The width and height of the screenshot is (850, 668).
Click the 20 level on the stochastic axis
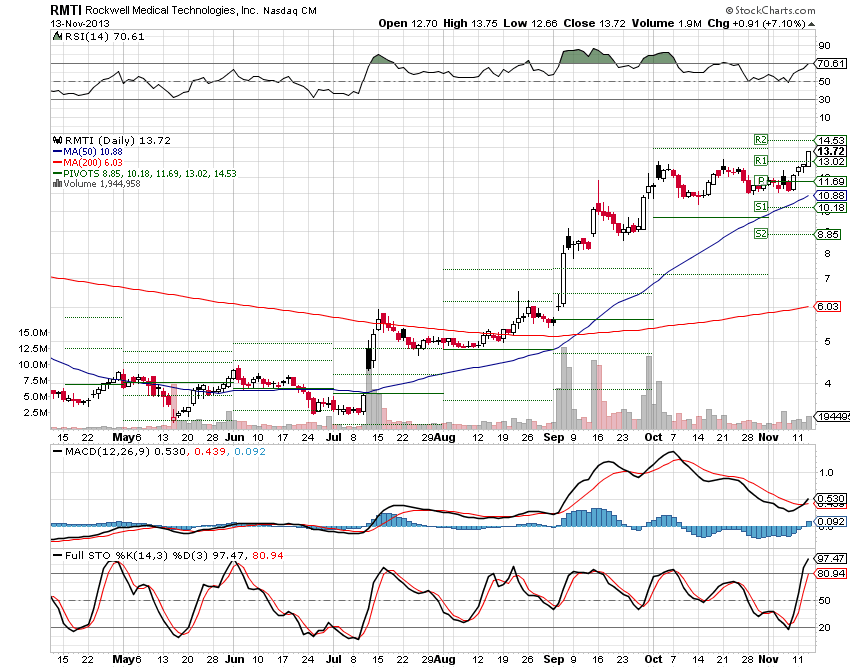pos(824,627)
